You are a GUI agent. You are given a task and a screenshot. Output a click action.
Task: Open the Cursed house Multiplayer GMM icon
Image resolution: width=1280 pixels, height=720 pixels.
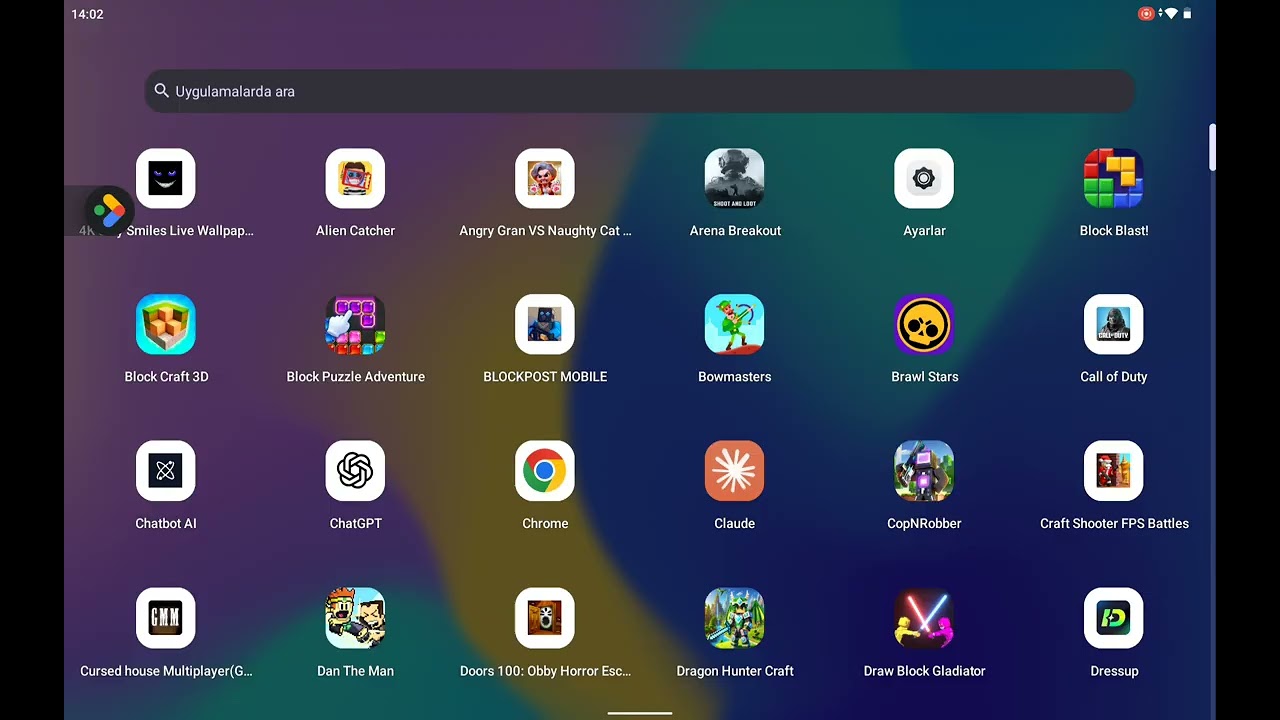click(166, 618)
